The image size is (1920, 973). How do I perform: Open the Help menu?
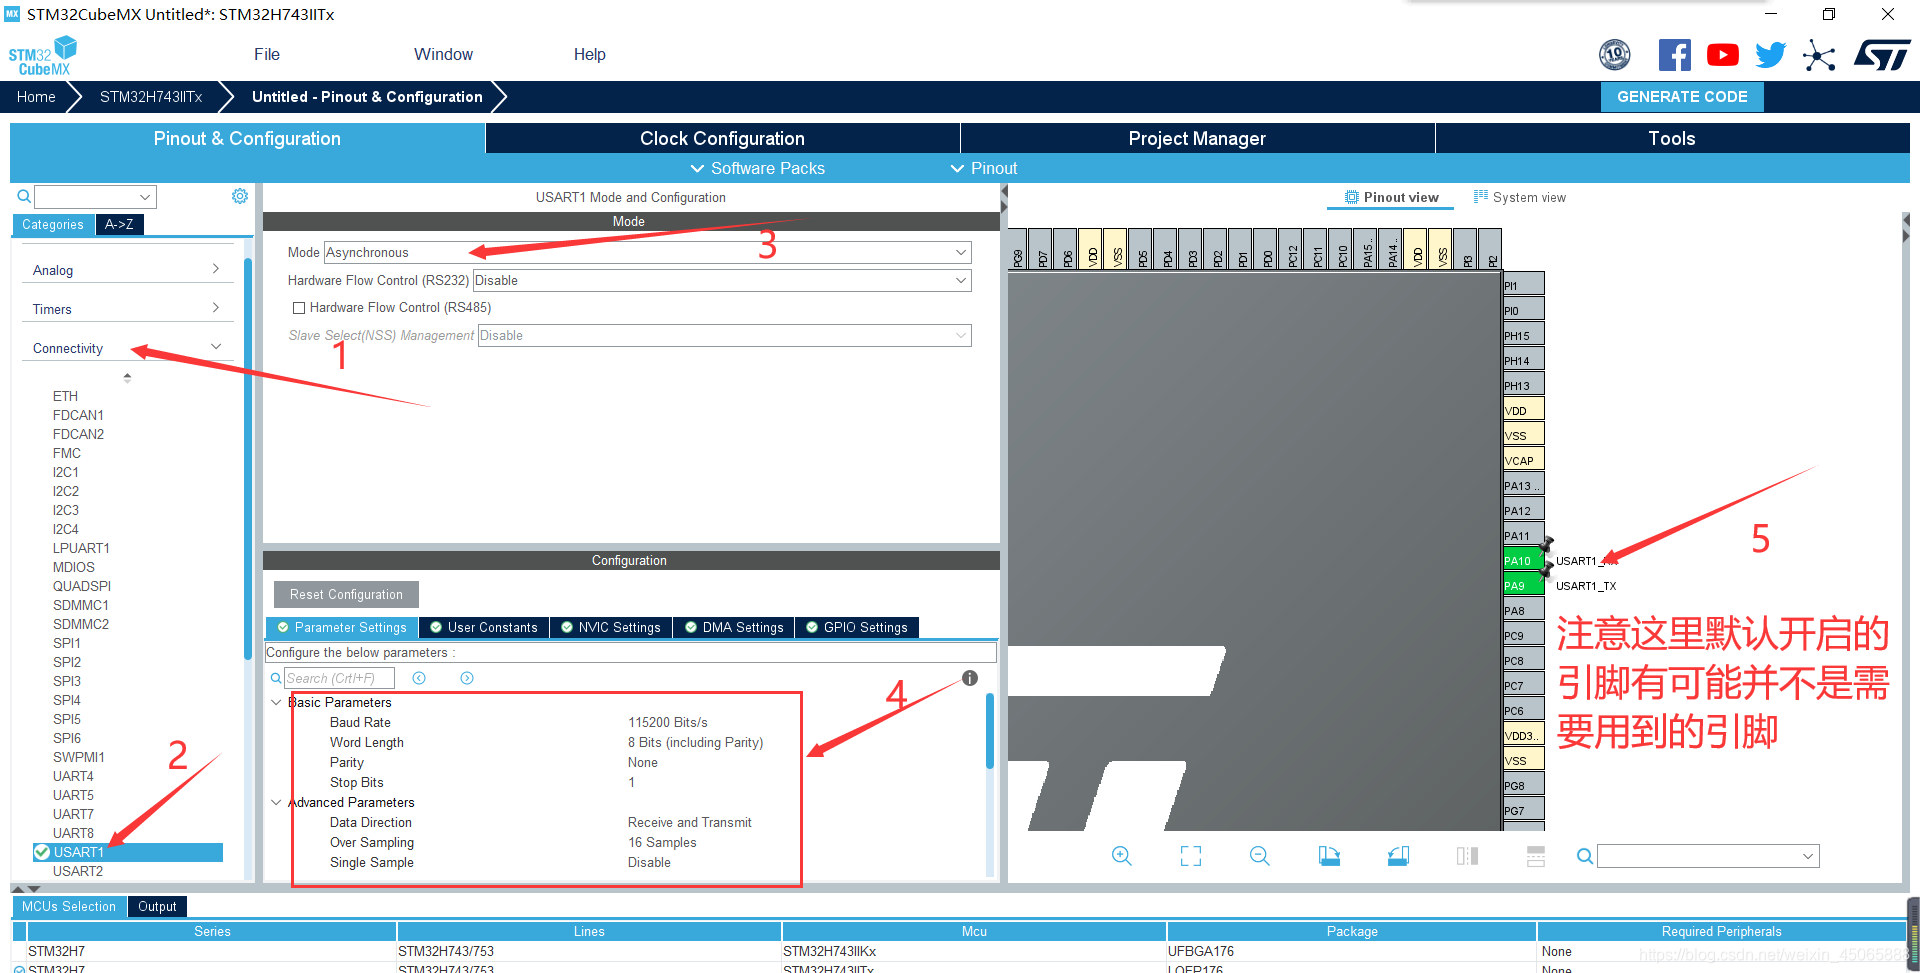590,55
